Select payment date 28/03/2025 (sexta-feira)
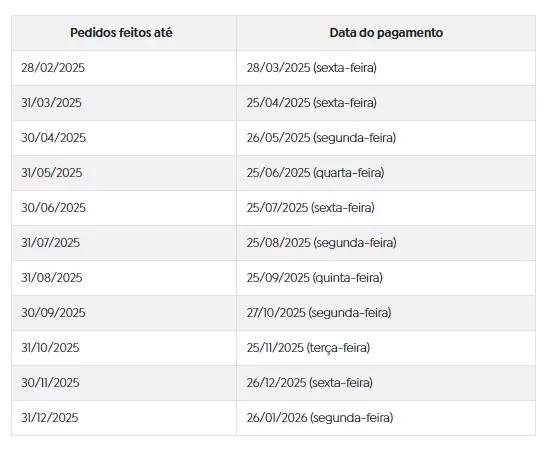The image size is (549, 450). (x=386, y=68)
